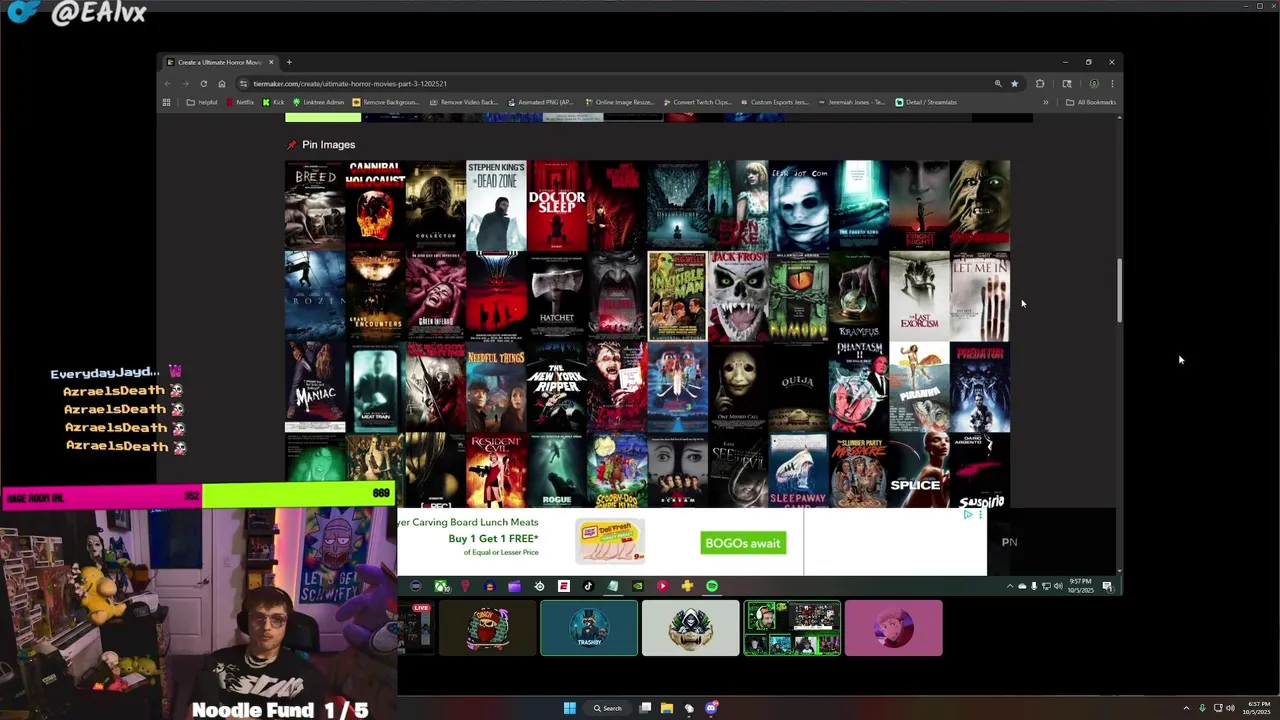Select the Trashby streamer thumbnail
Image resolution: width=1280 pixels, height=720 pixels.
pyautogui.click(x=589, y=628)
